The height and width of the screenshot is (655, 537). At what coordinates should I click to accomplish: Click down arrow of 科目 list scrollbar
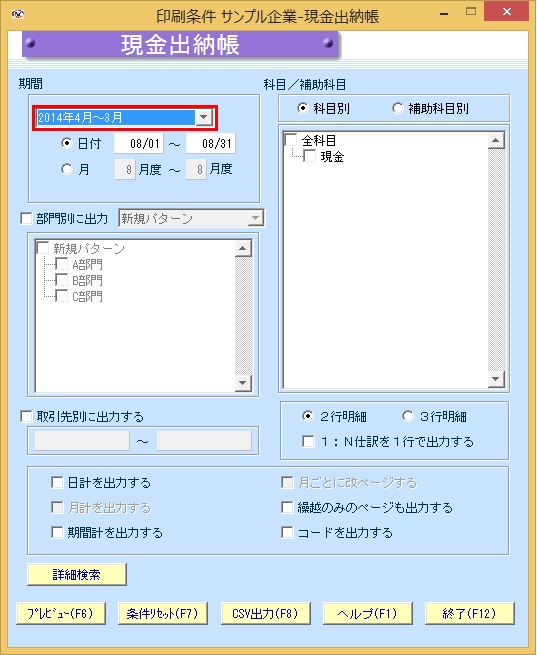pos(496,379)
